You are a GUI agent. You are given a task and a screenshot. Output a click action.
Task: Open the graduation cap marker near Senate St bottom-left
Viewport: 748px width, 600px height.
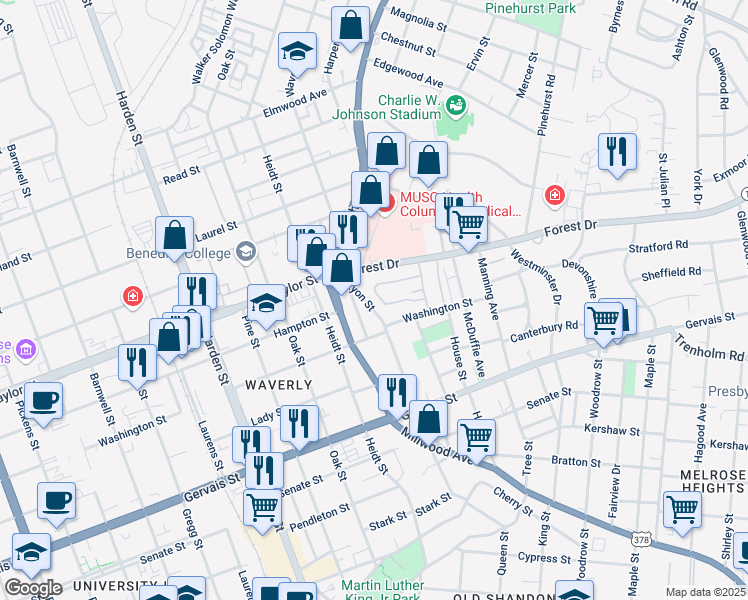(x=31, y=553)
